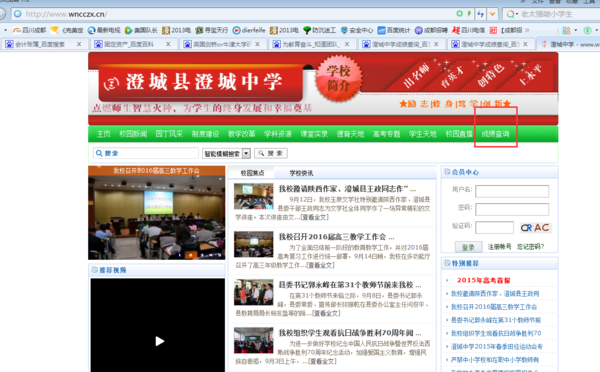The image size is (600, 372).
Task: Open the 2015年高考喜报 link
Action: [484, 280]
